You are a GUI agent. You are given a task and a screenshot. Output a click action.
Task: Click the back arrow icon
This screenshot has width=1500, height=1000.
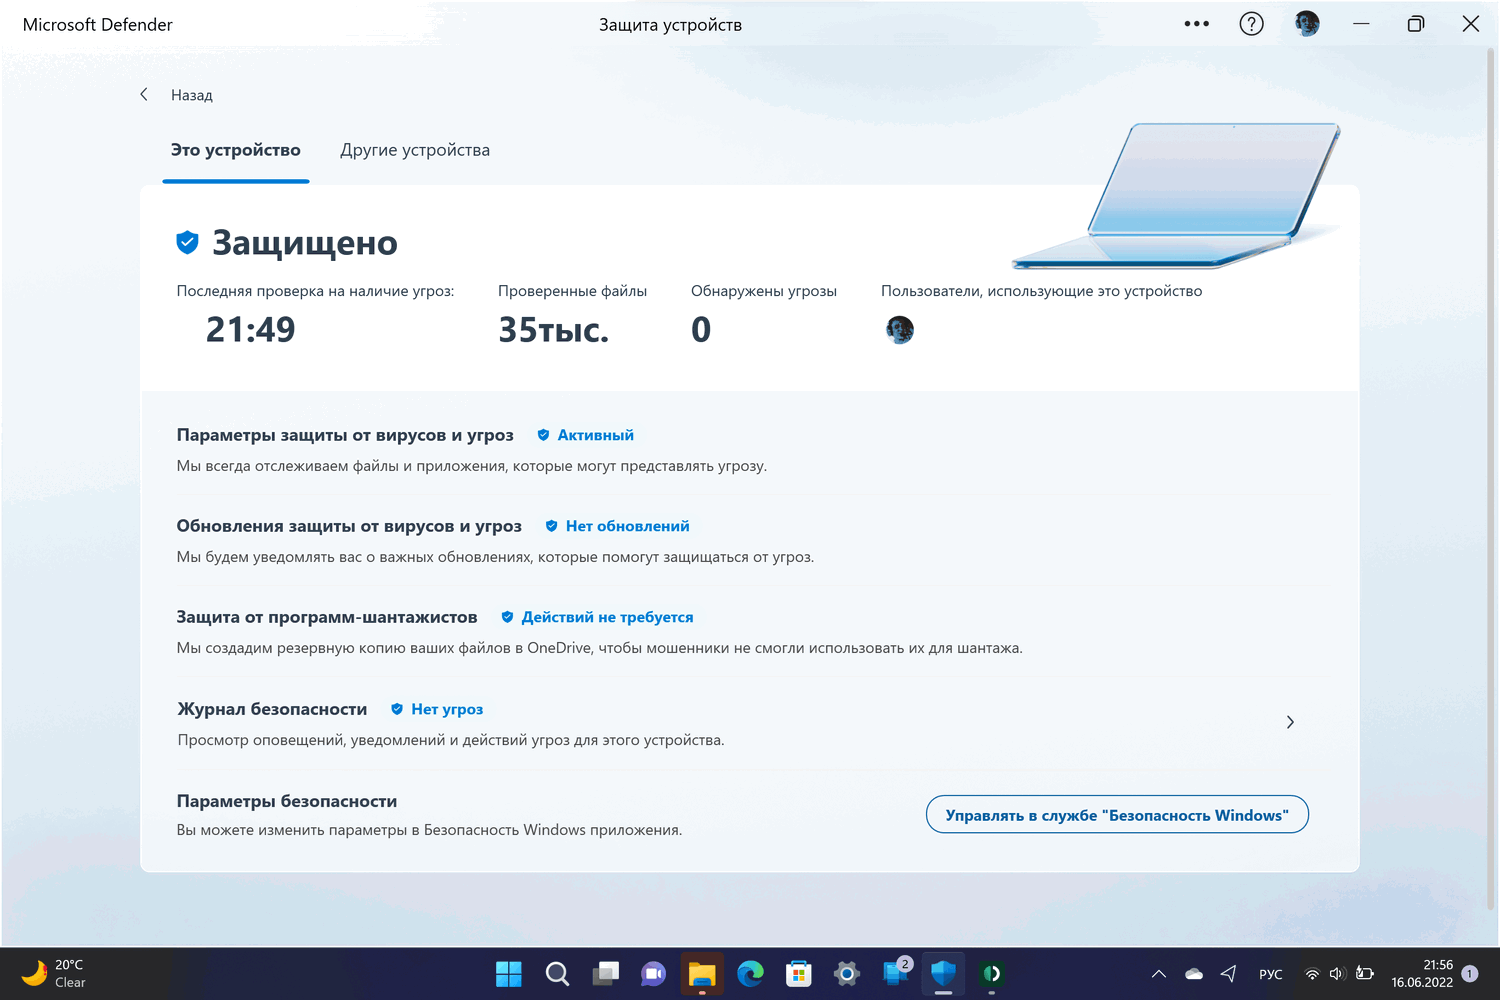coord(144,94)
